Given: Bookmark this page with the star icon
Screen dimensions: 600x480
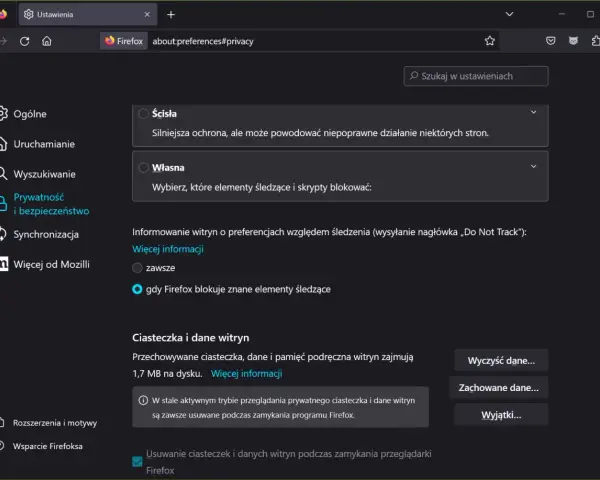Looking at the screenshot, I should [x=489, y=41].
